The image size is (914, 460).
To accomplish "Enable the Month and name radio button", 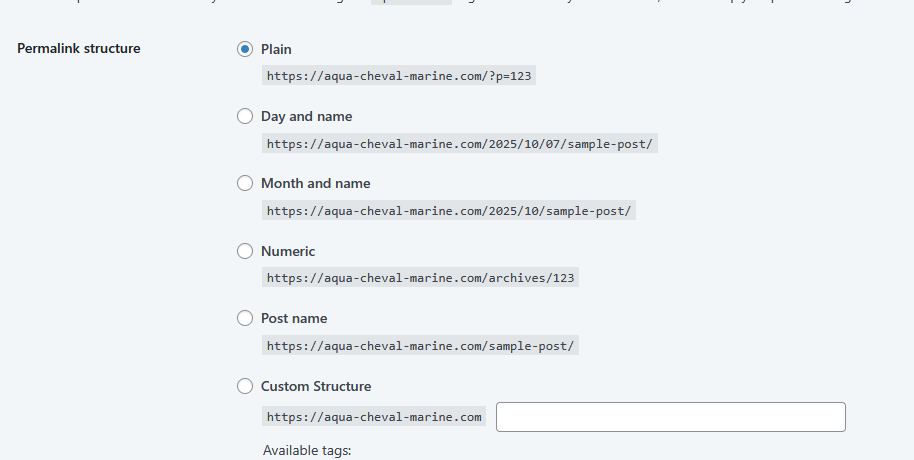I will 245,183.
